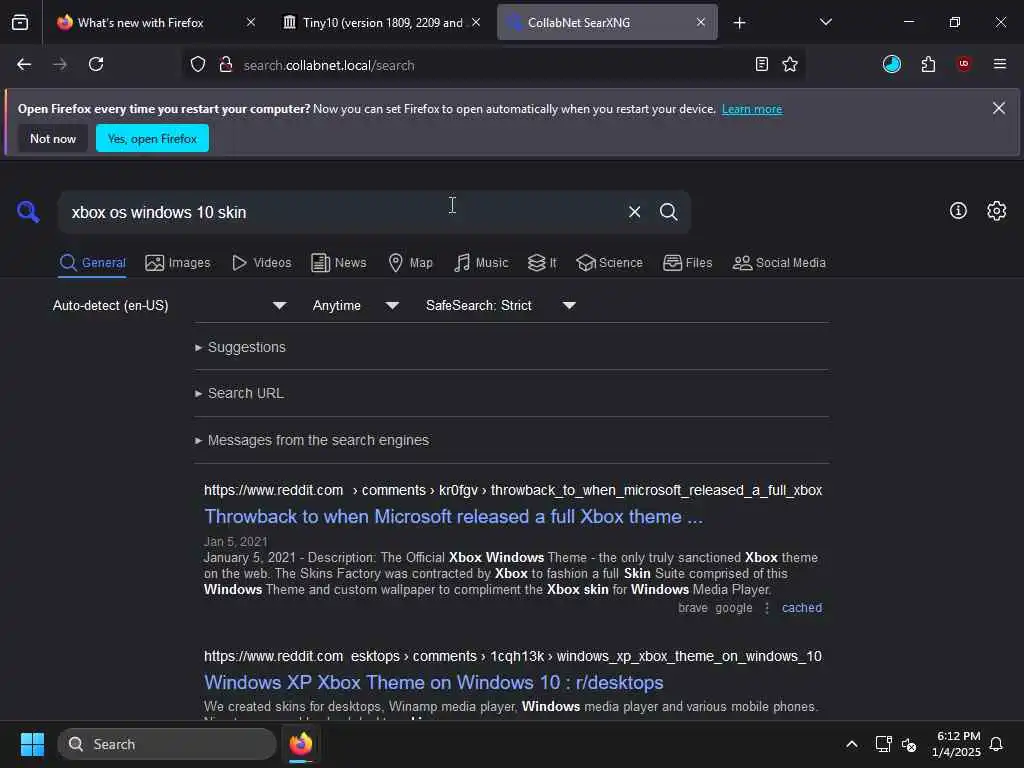
Task: Expand the Suggestions section
Action: pyautogui.click(x=240, y=347)
